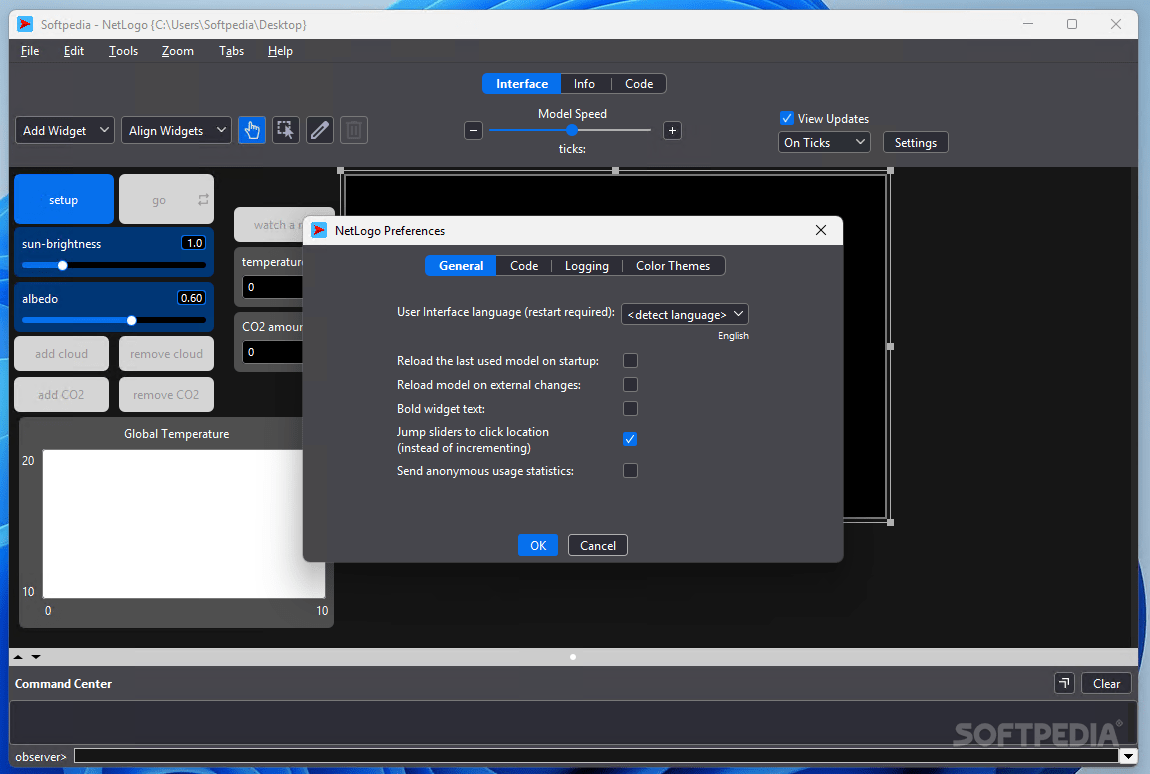Click the go button
The width and height of the screenshot is (1150, 774).
166,199
